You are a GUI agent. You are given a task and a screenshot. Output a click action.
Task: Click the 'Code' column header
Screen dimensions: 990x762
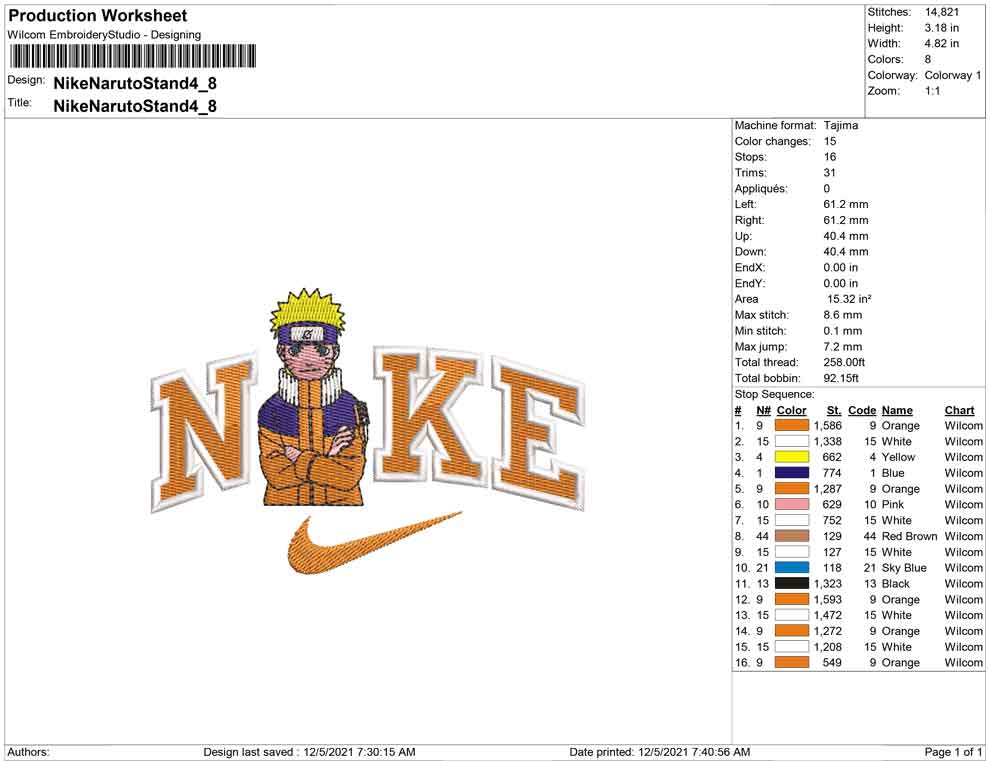pyautogui.click(x=862, y=410)
